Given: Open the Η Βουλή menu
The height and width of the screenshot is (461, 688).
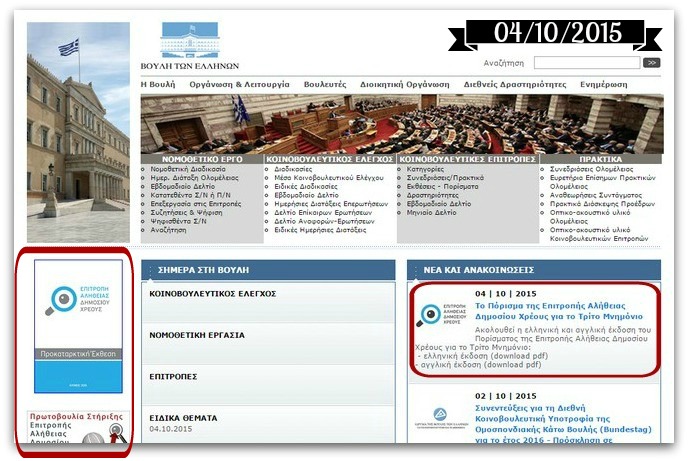Looking at the screenshot, I should (158, 85).
